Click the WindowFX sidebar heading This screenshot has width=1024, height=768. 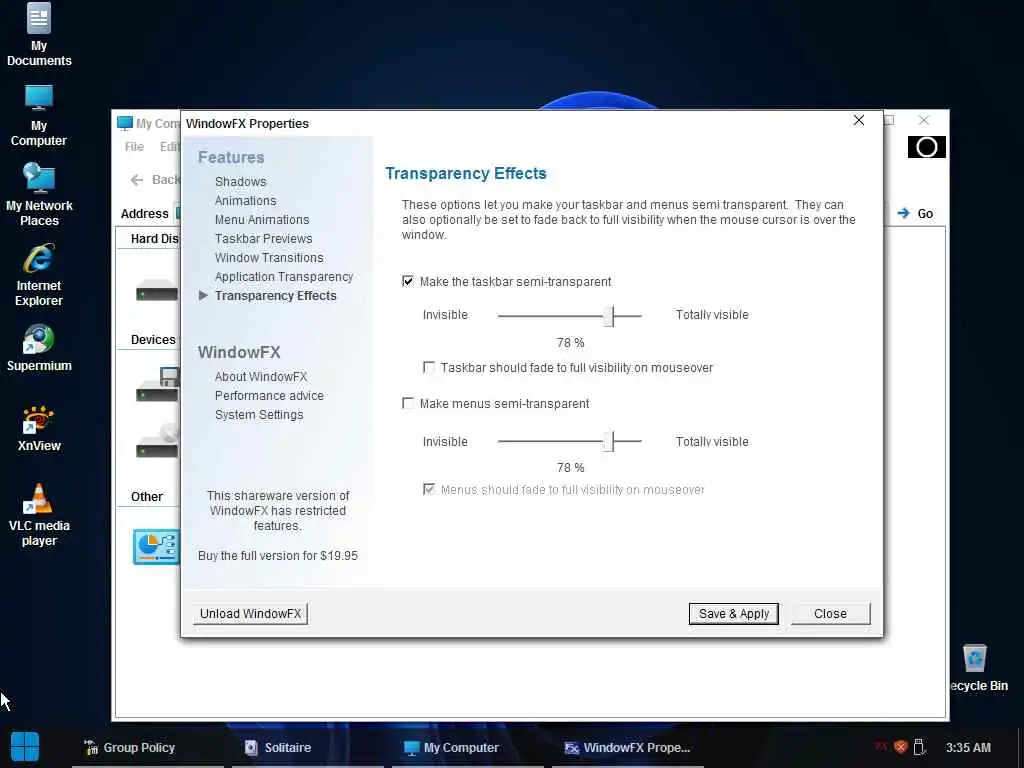tap(239, 352)
